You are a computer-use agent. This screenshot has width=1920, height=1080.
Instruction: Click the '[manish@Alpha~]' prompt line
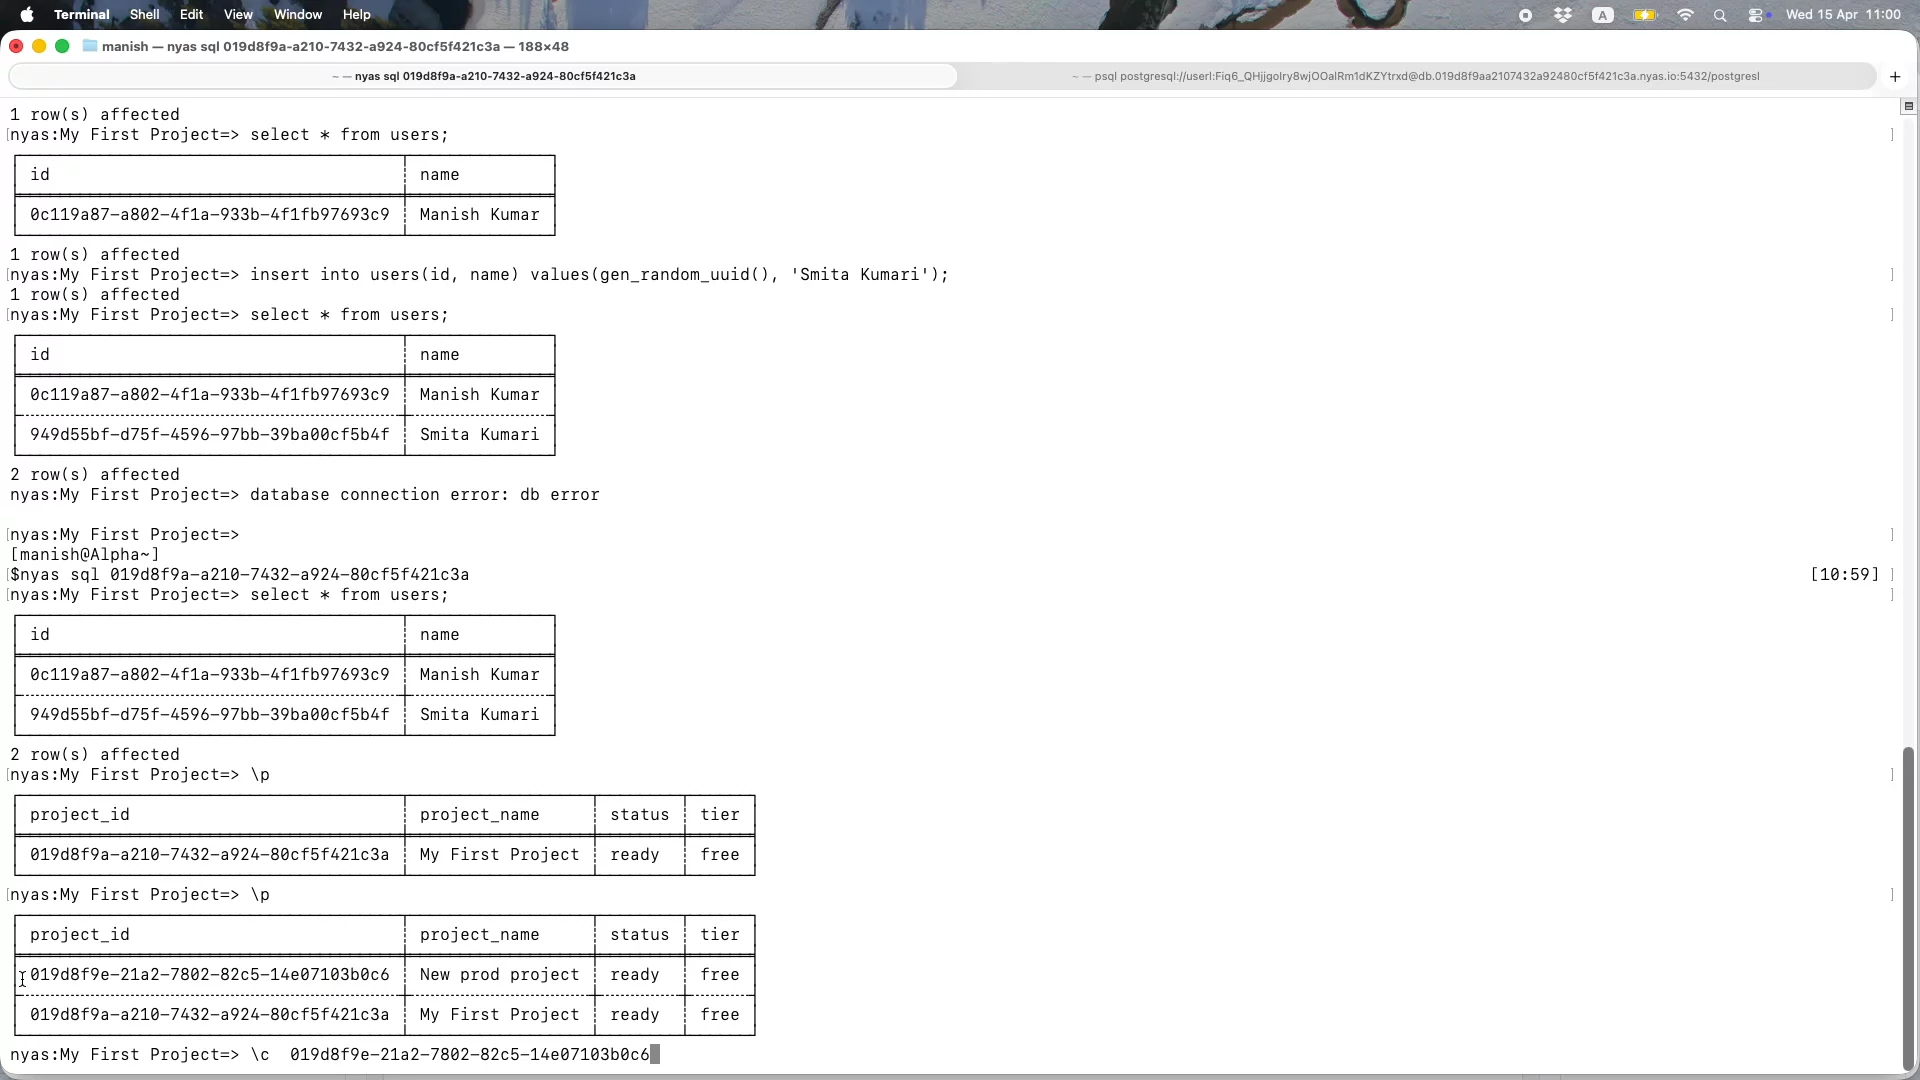click(85, 554)
